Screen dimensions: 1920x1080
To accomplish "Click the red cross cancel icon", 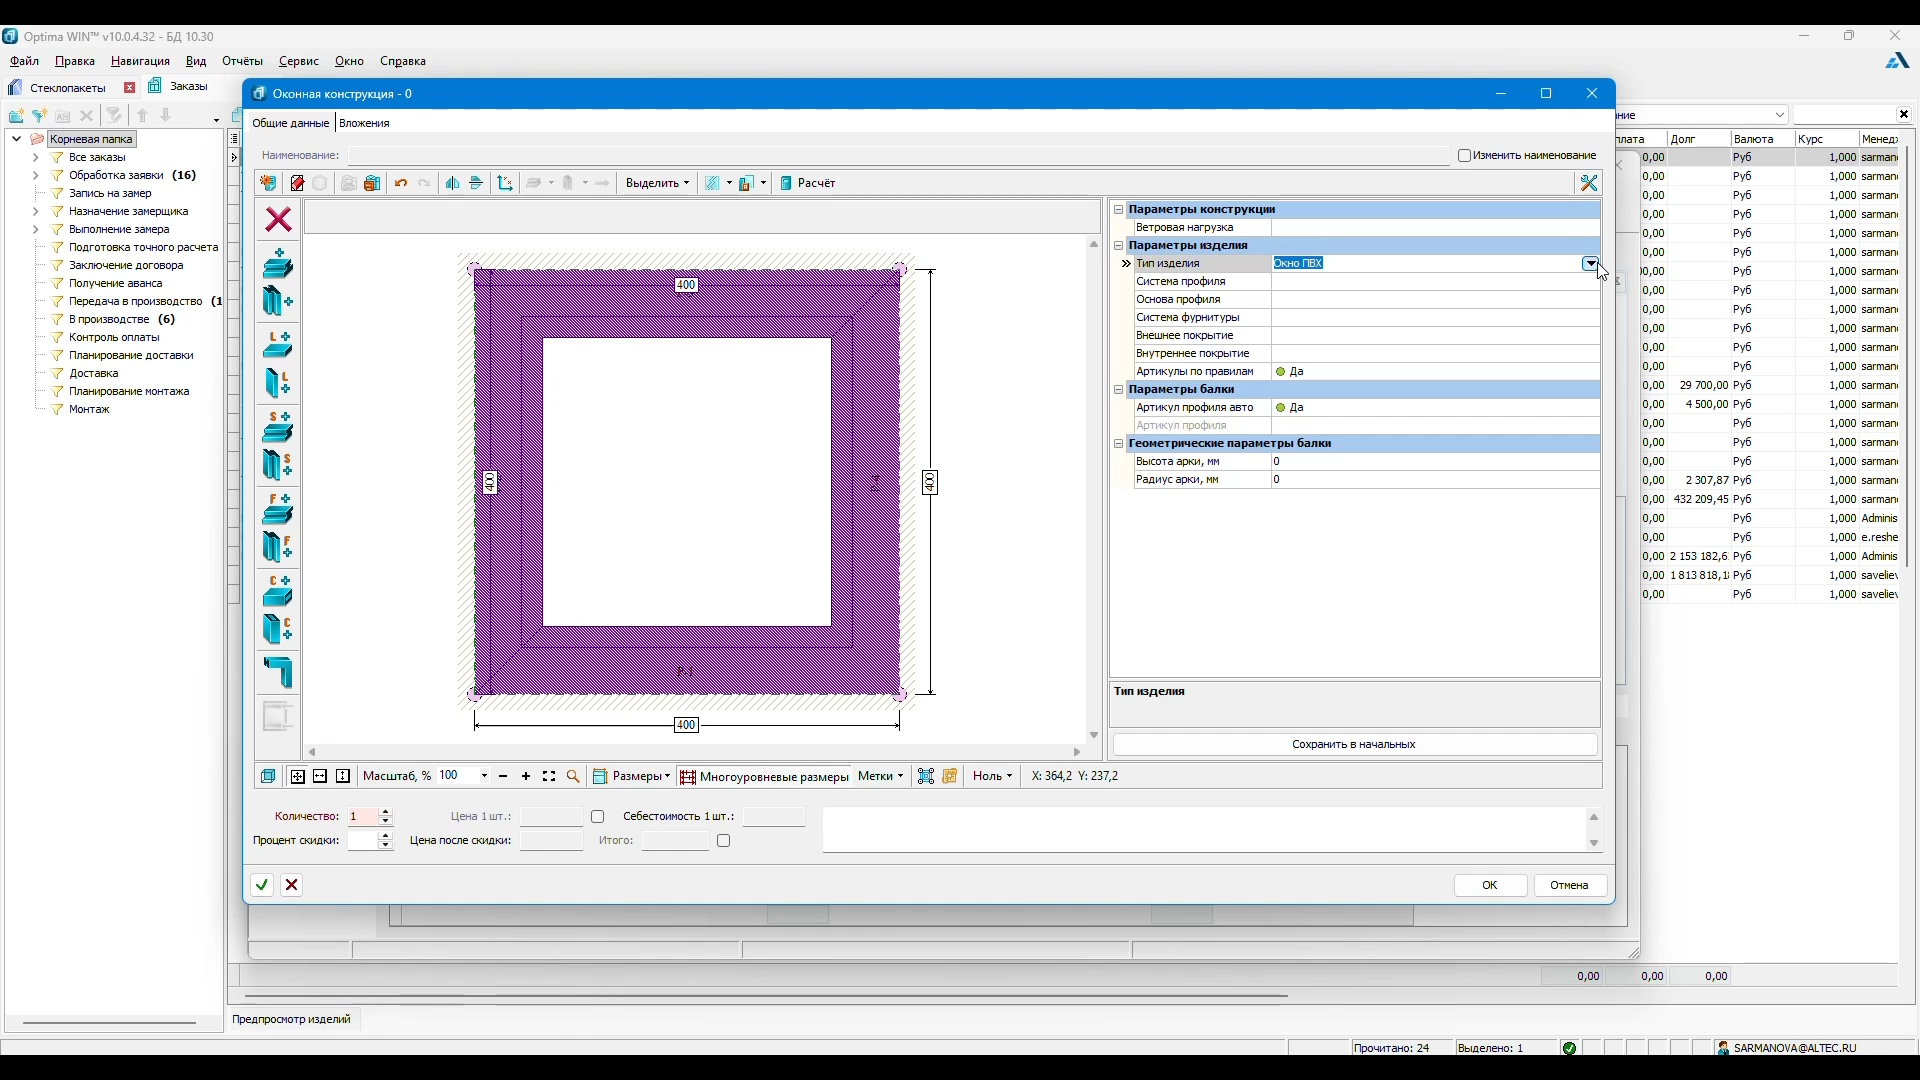I will 292,885.
